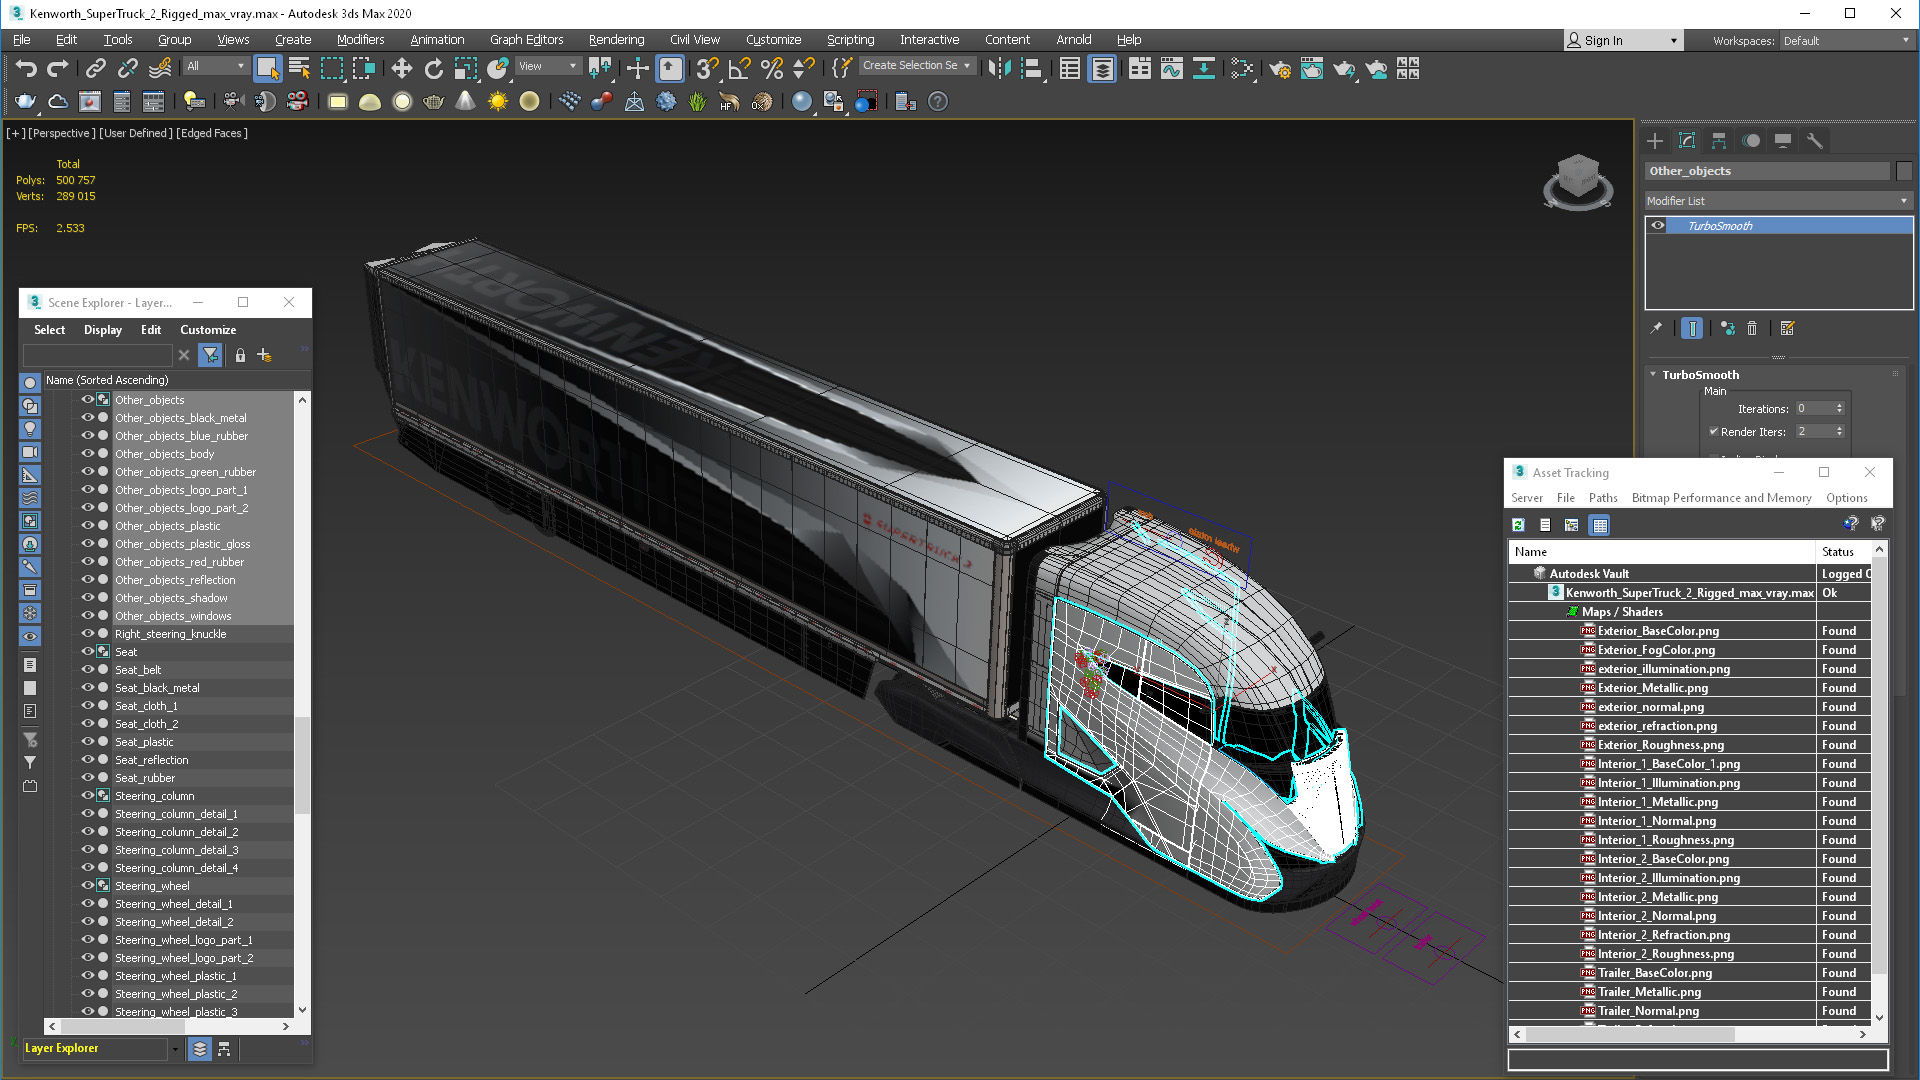Viewport: 1920px width, 1080px height.
Task: Hide the Seat_belt object eye
Action: 87,670
